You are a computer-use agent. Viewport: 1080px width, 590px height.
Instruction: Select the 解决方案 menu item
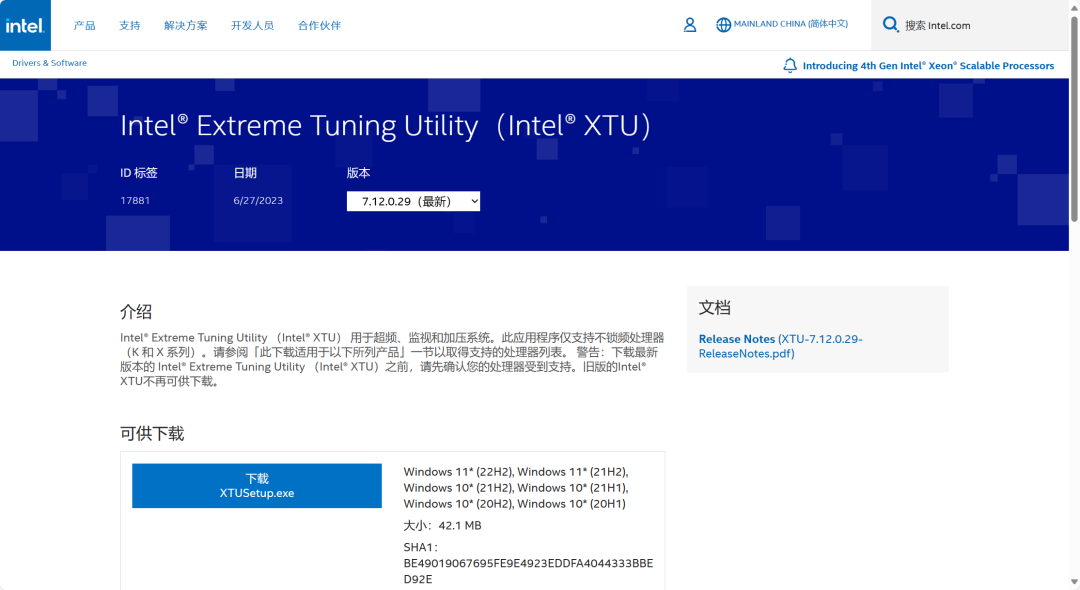click(x=186, y=25)
